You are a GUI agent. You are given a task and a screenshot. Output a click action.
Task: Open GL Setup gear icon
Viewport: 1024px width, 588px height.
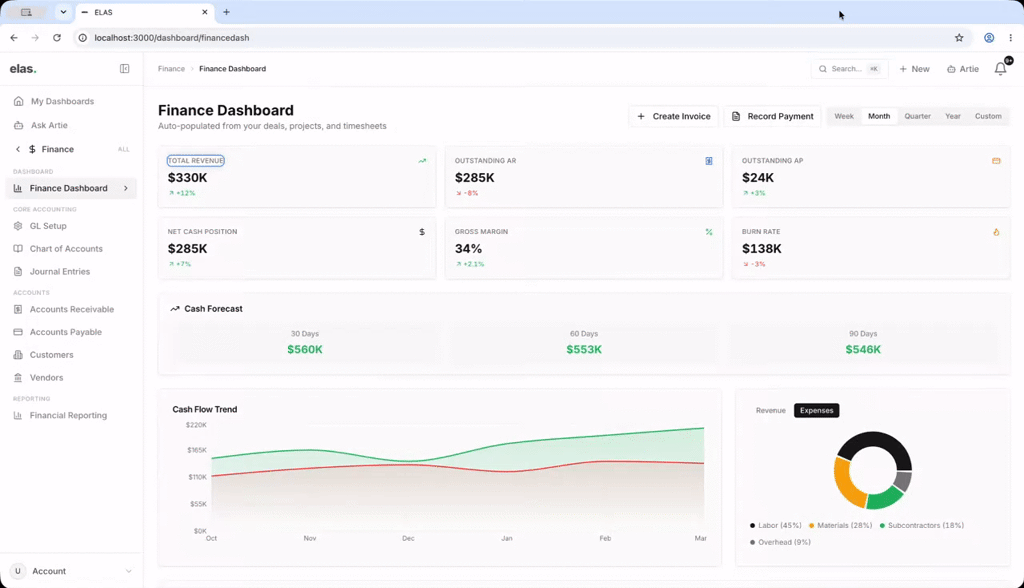pos(18,226)
